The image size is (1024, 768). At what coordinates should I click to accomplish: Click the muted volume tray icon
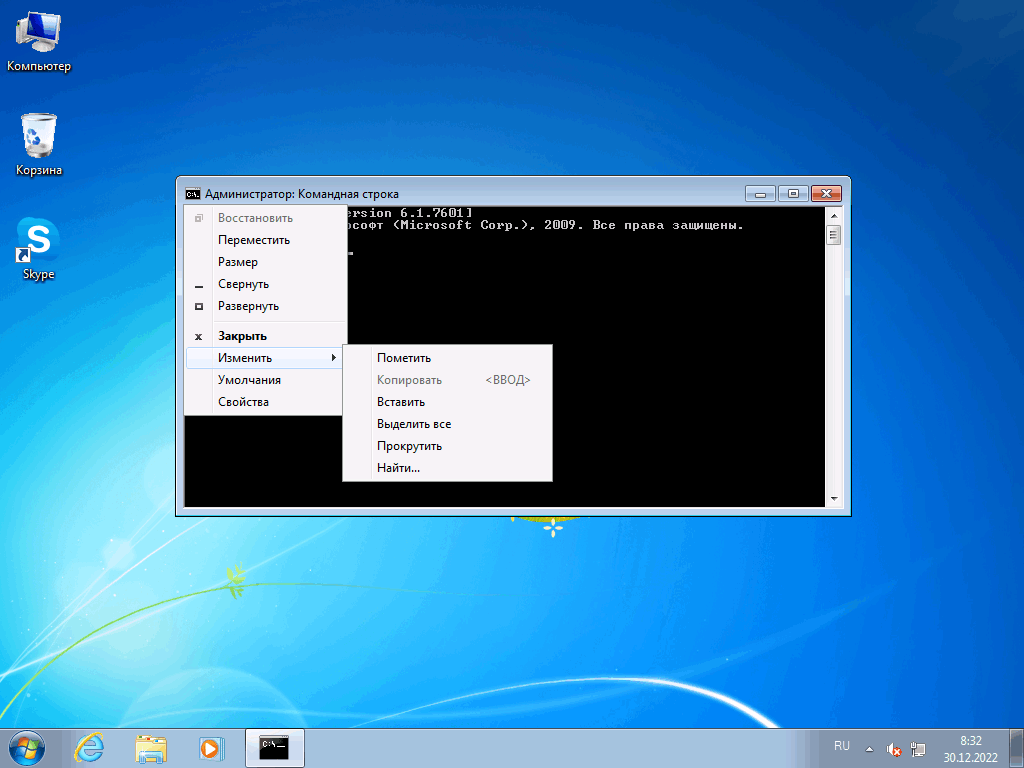894,749
